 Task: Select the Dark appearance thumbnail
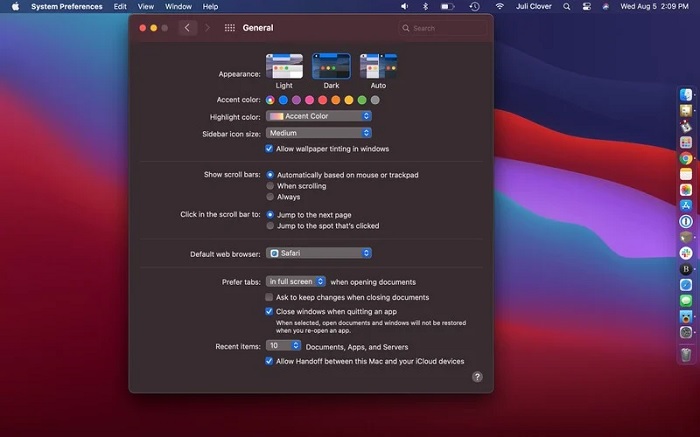click(x=331, y=66)
